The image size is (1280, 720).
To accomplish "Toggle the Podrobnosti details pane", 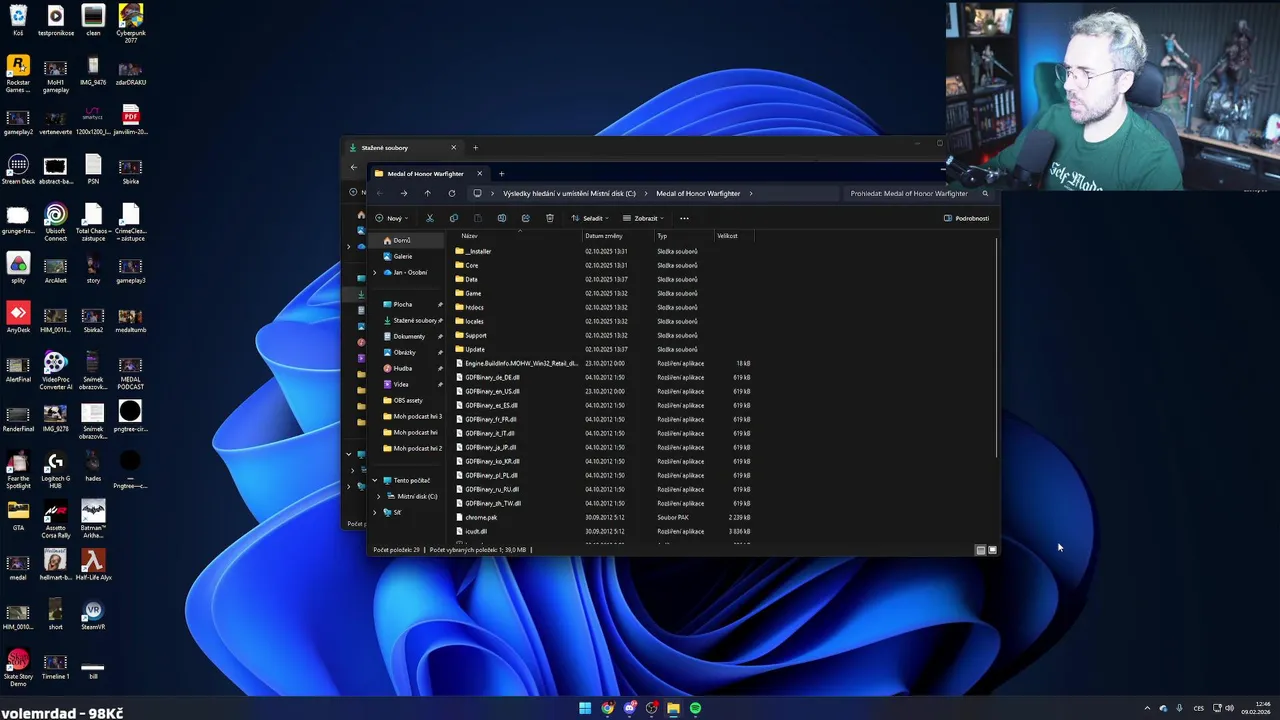I will 966,218.
